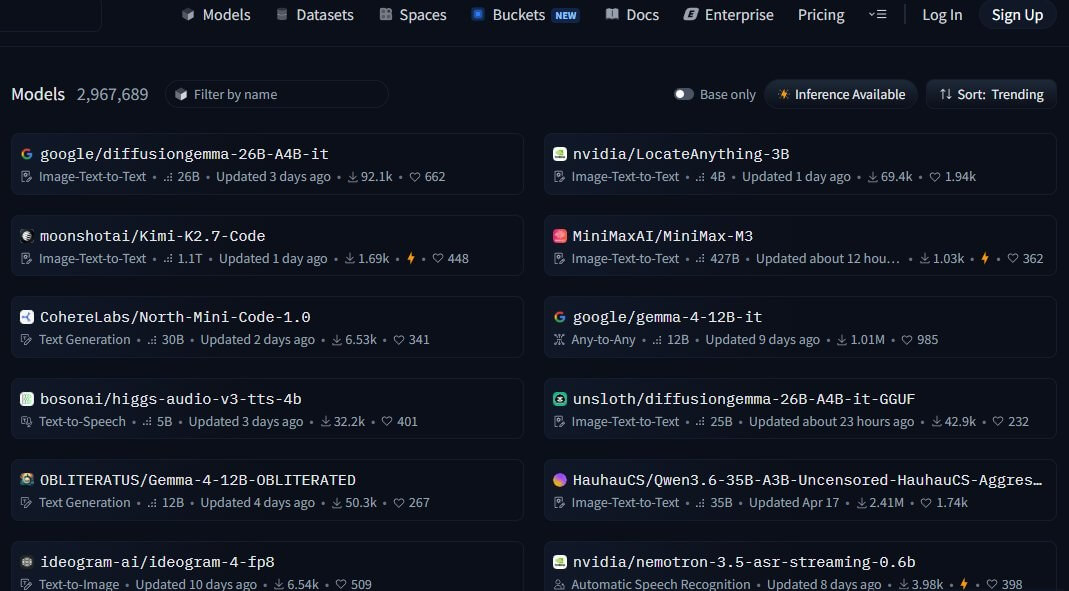
Task: Click 'Updated Apr 17' on HauhauCS row
Action: (794, 502)
